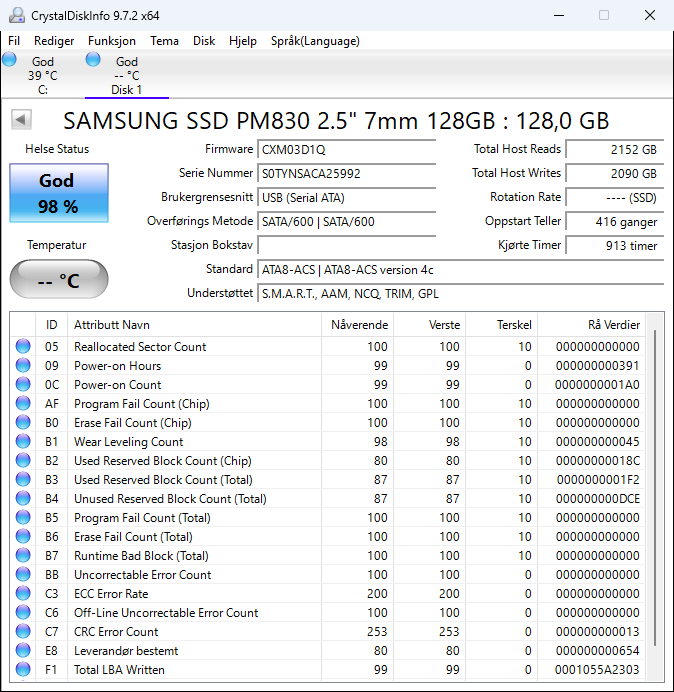The image size is (674, 692).
Task: Click status orb for Program Fail Count (Total)
Action: click(23, 517)
